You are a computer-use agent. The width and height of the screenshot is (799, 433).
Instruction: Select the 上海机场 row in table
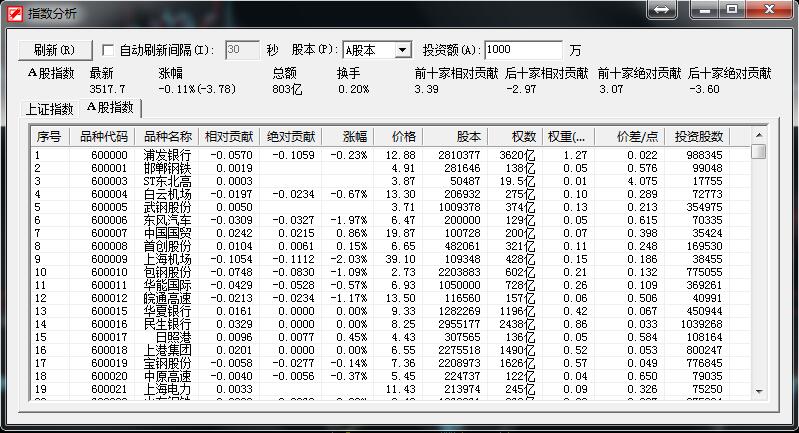click(167, 258)
